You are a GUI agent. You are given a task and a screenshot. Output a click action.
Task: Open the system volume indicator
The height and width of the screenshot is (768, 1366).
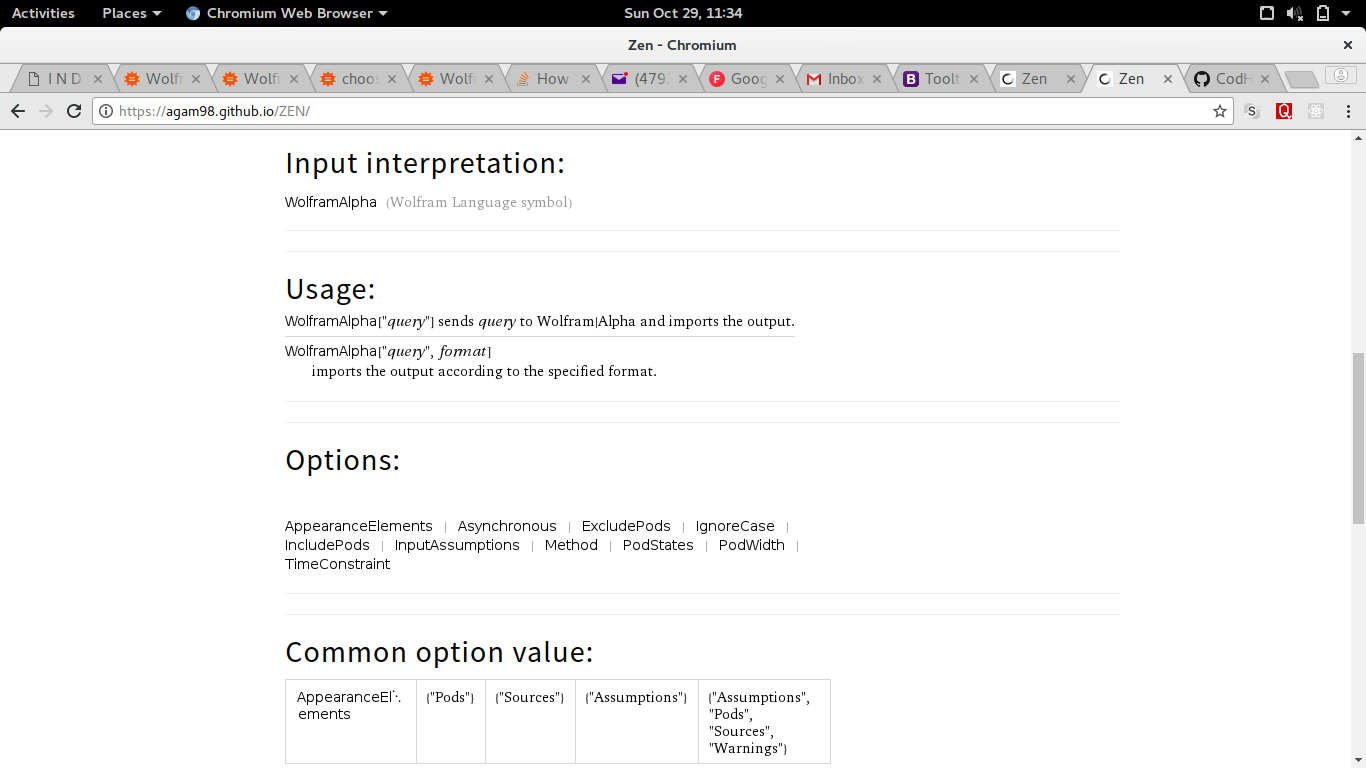(1295, 13)
